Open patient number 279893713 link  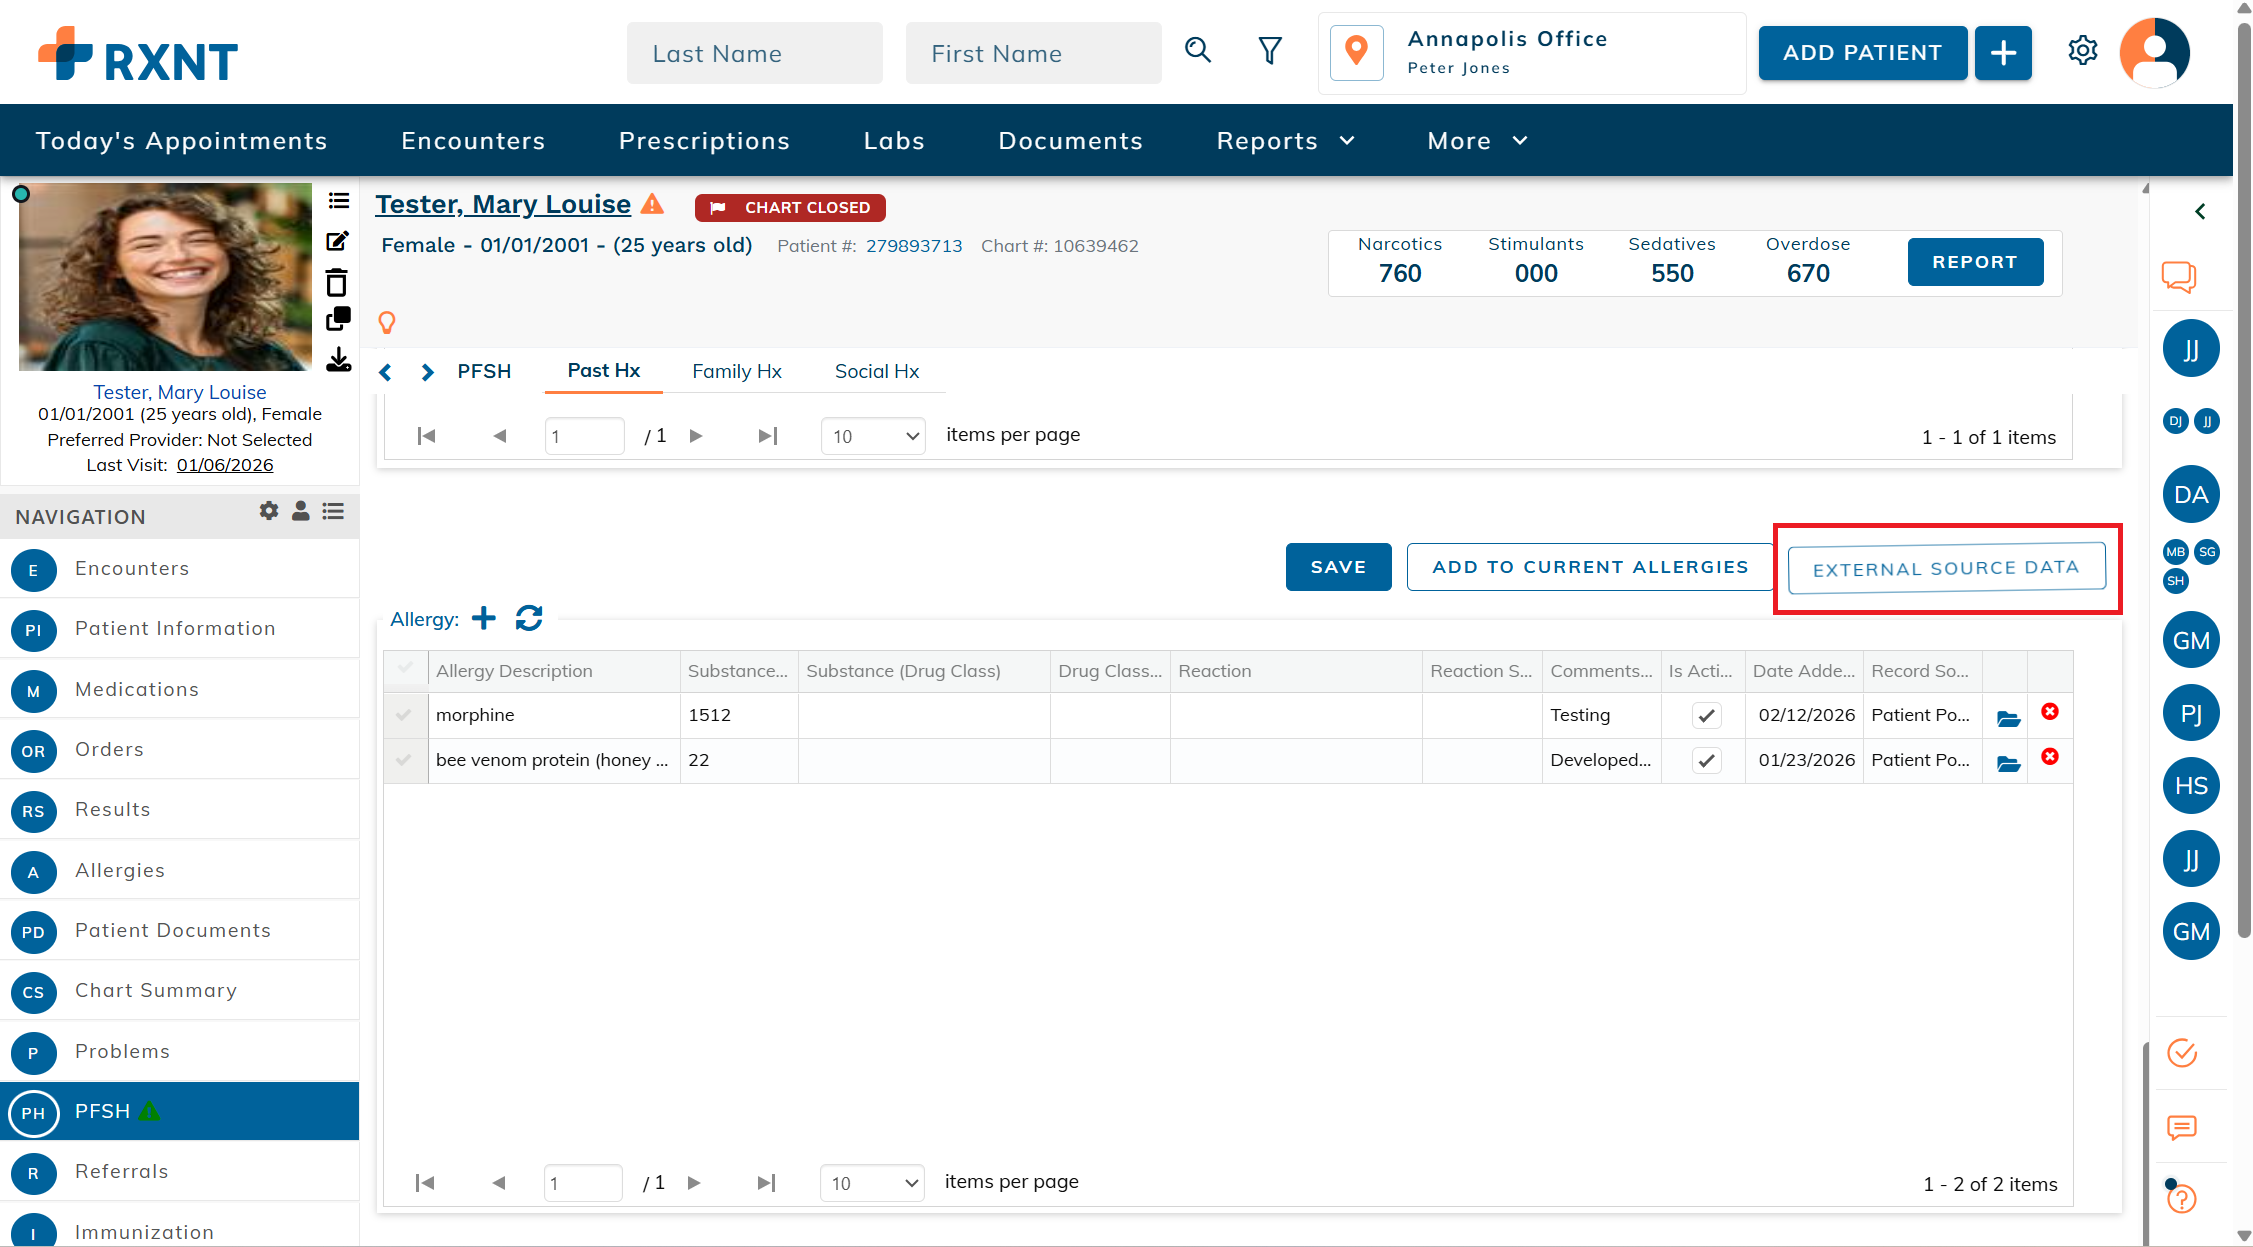click(x=913, y=246)
